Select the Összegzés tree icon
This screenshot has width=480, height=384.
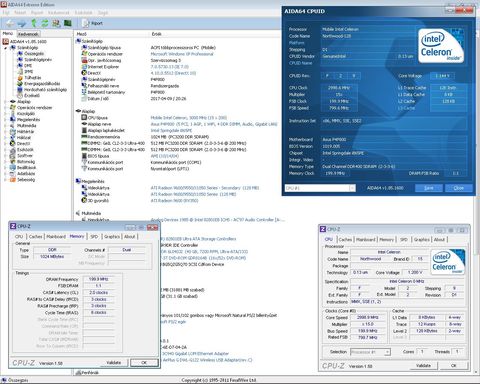[20, 53]
